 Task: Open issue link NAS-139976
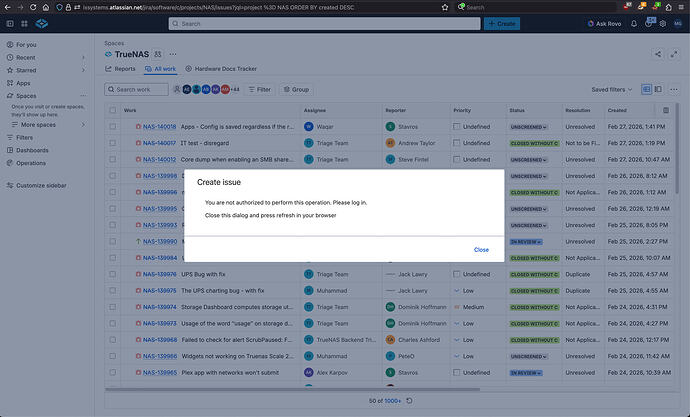[159, 274]
